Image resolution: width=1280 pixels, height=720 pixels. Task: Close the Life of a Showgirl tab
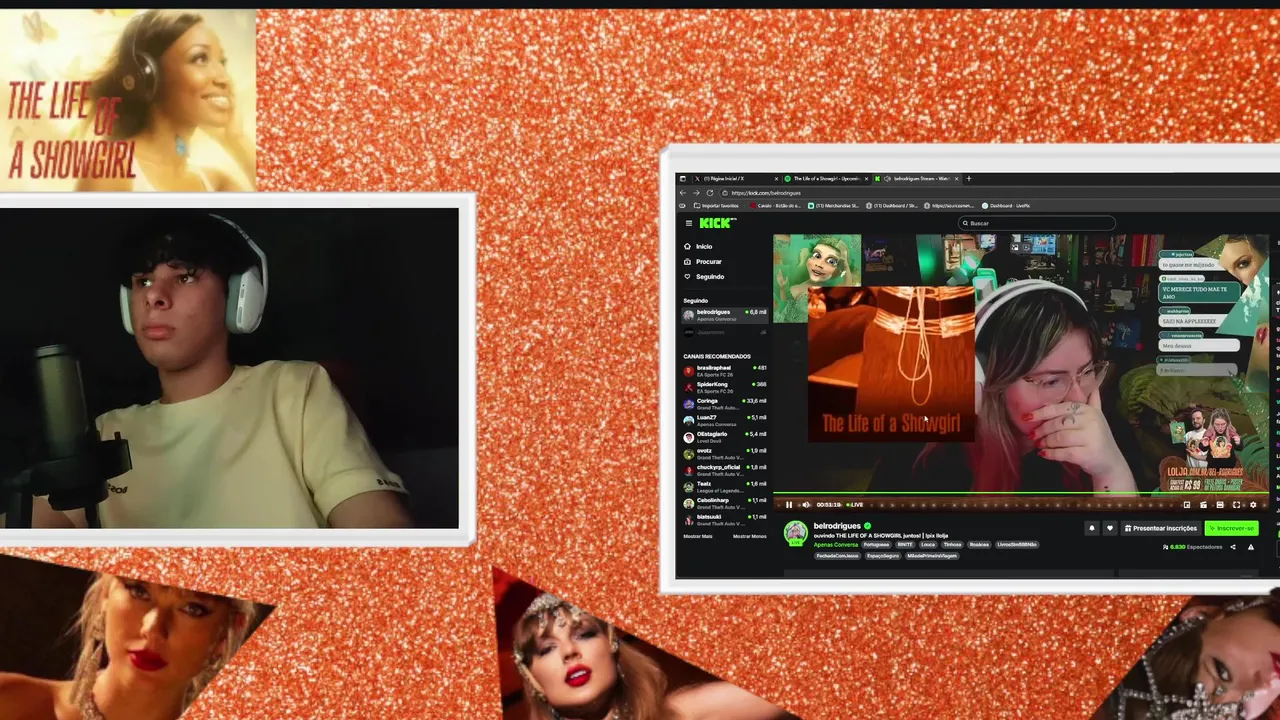pos(866,179)
